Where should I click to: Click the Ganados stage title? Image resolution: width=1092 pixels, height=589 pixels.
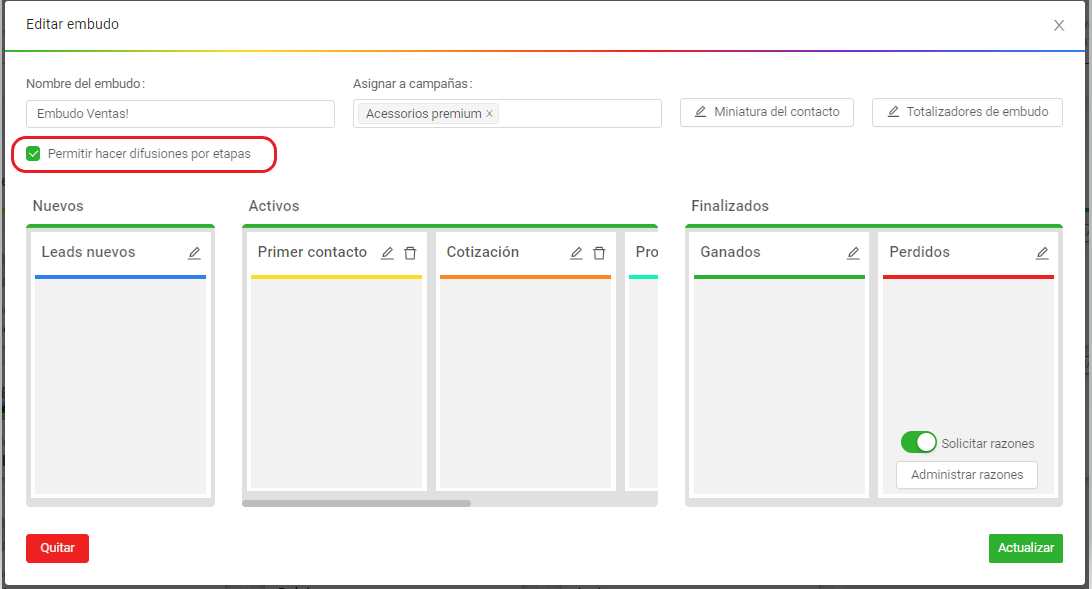tap(731, 252)
